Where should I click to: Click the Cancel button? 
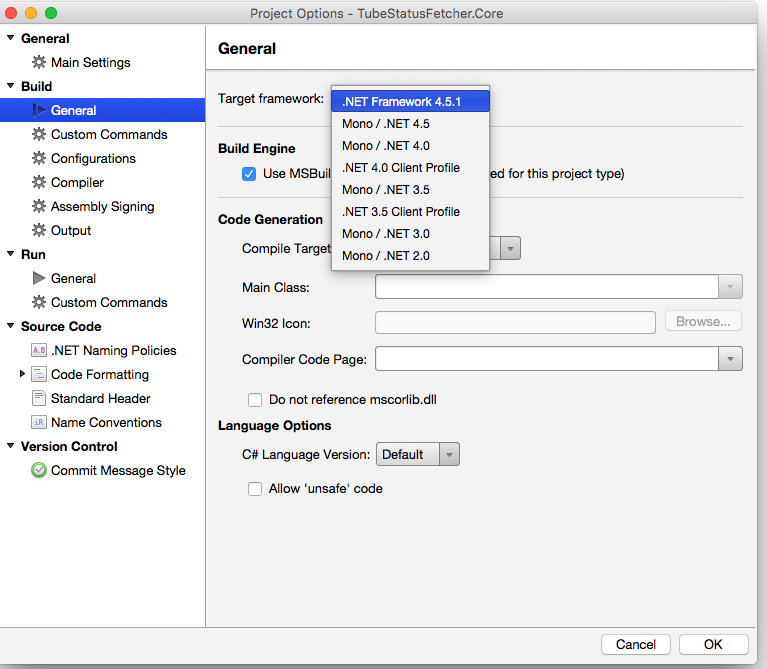point(636,644)
